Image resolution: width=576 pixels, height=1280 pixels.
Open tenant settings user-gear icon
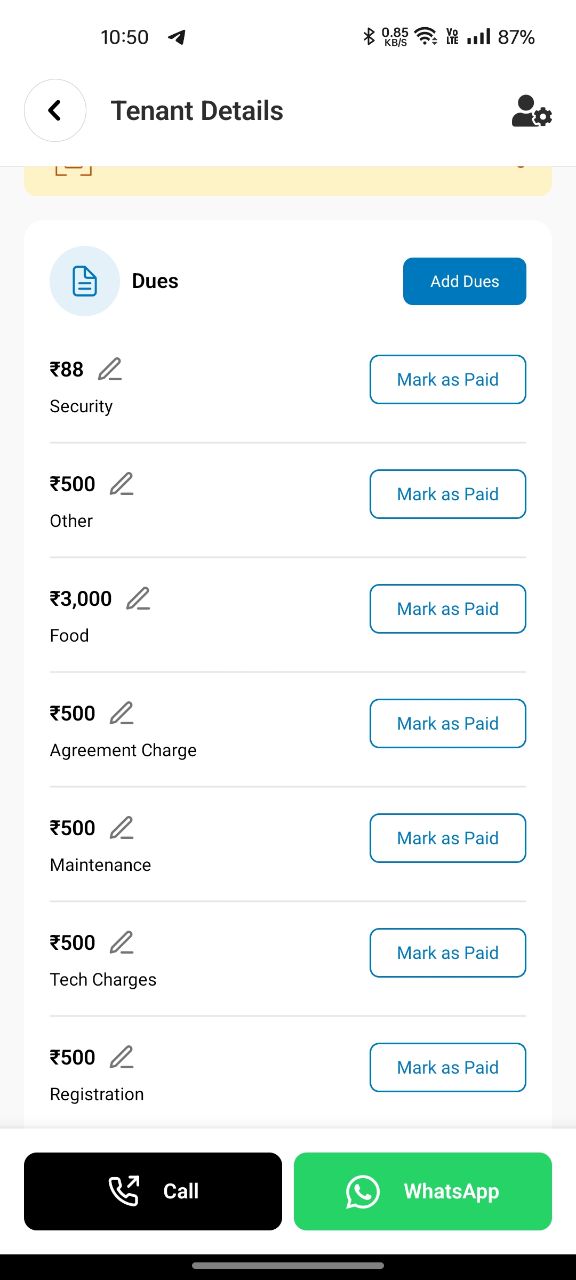click(x=531, y=111)
